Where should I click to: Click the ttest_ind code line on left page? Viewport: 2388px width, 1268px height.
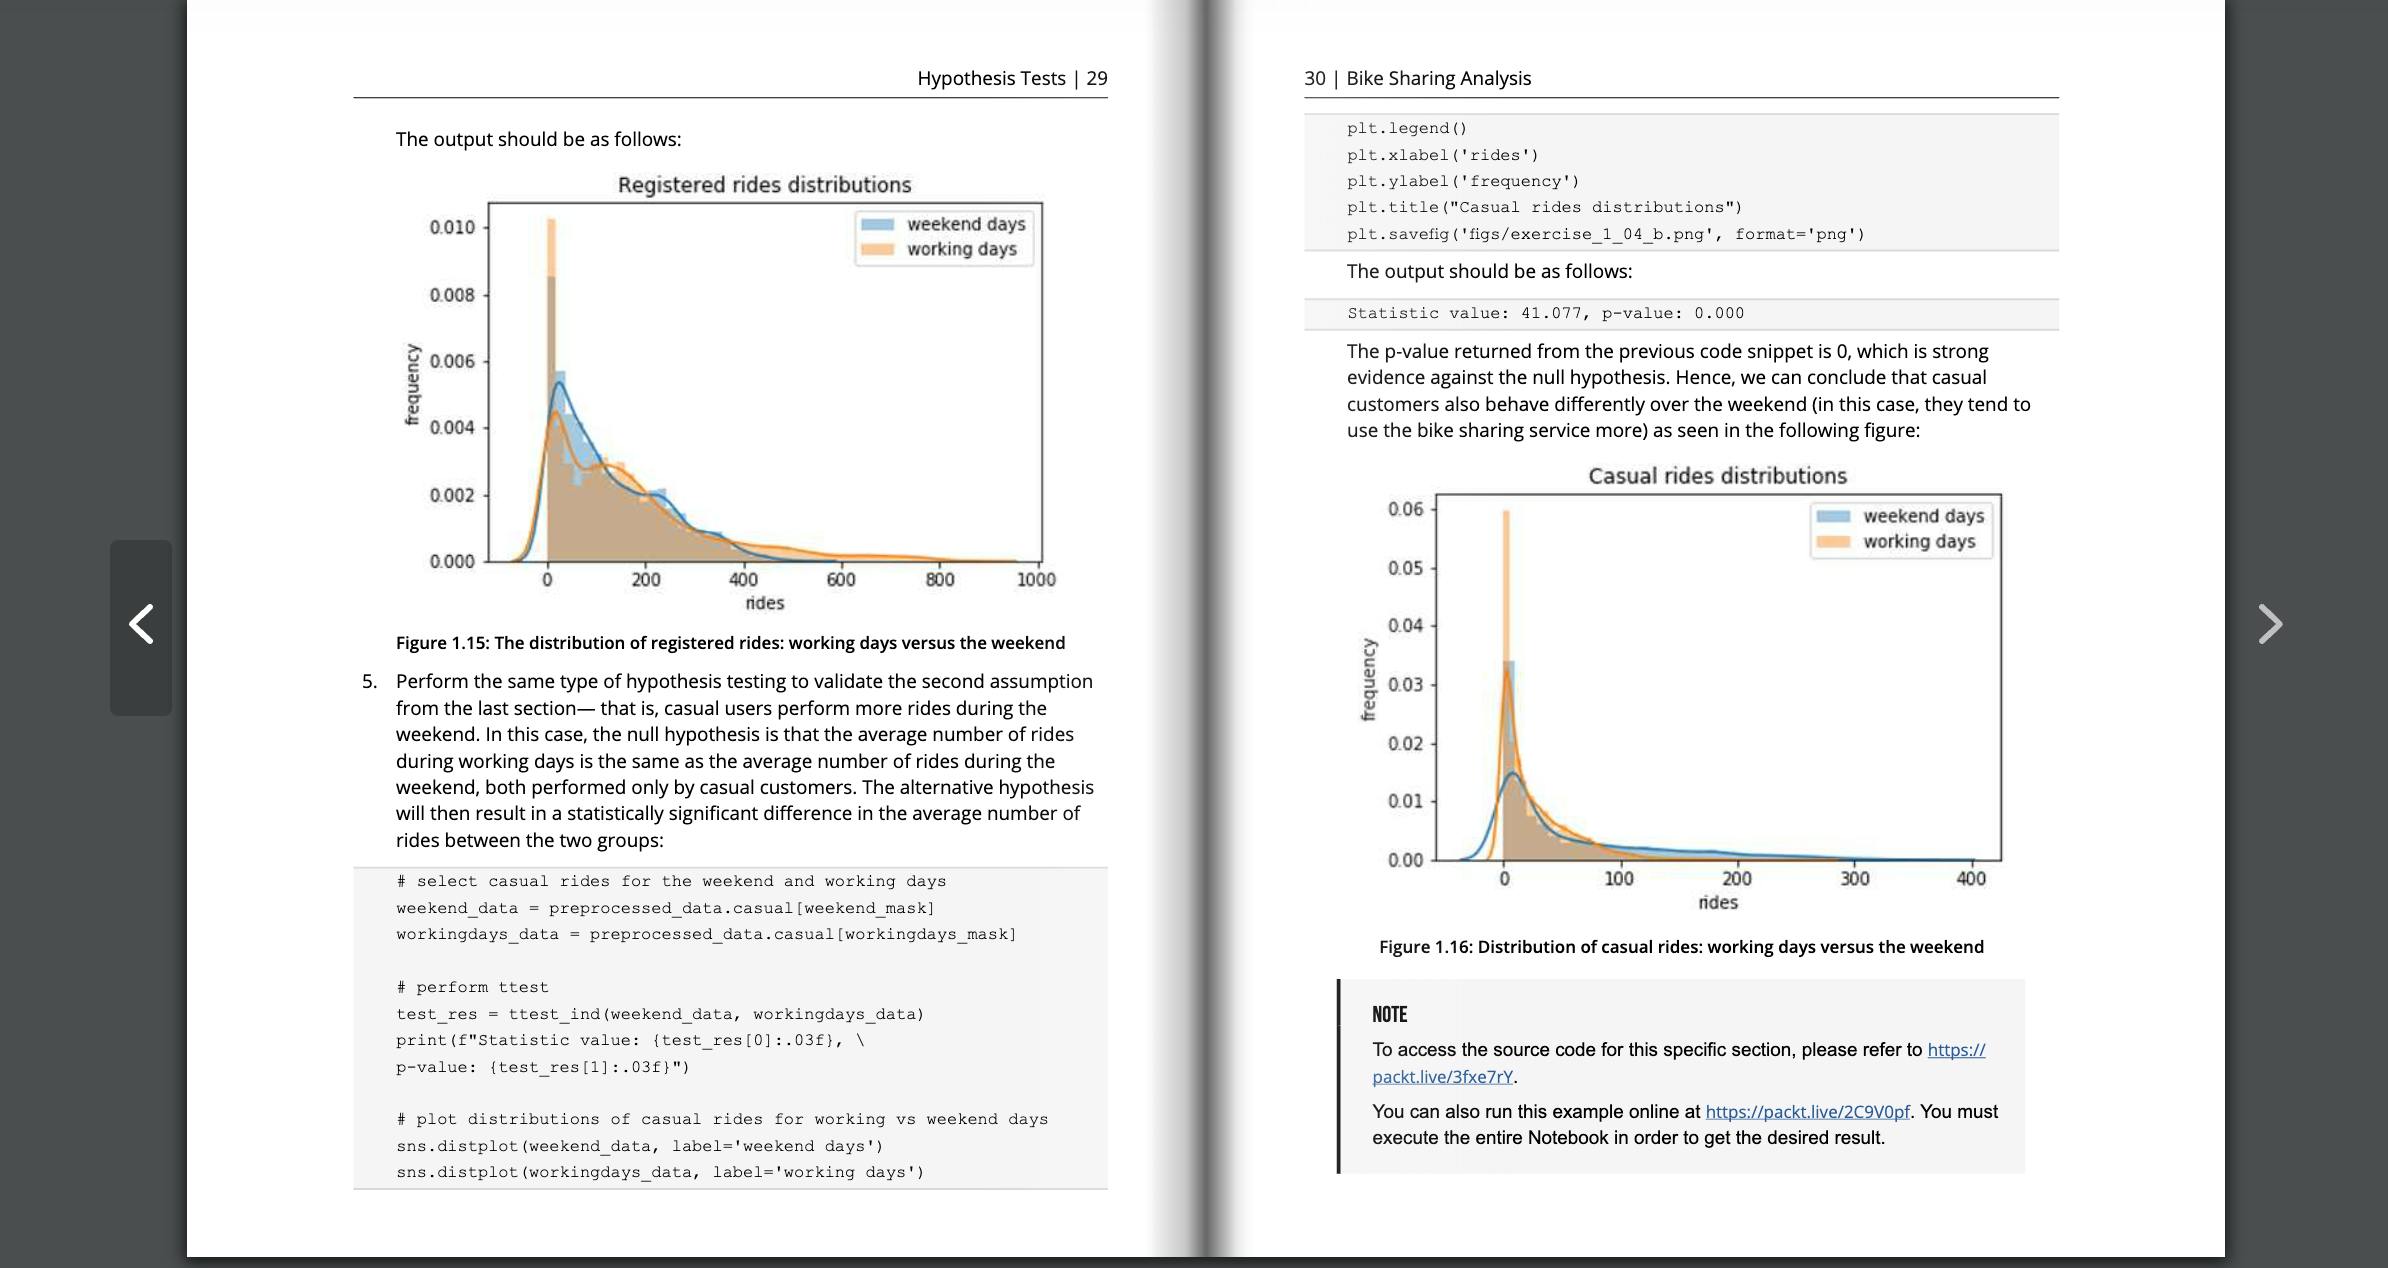[x=660, y=1014]
